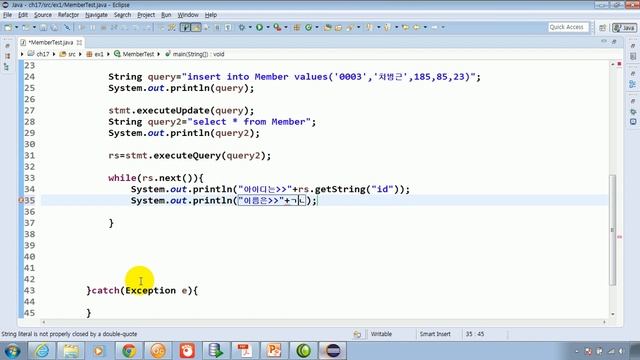Click the error marker on line 35
640x360 pixels.
tap(21, 200)
